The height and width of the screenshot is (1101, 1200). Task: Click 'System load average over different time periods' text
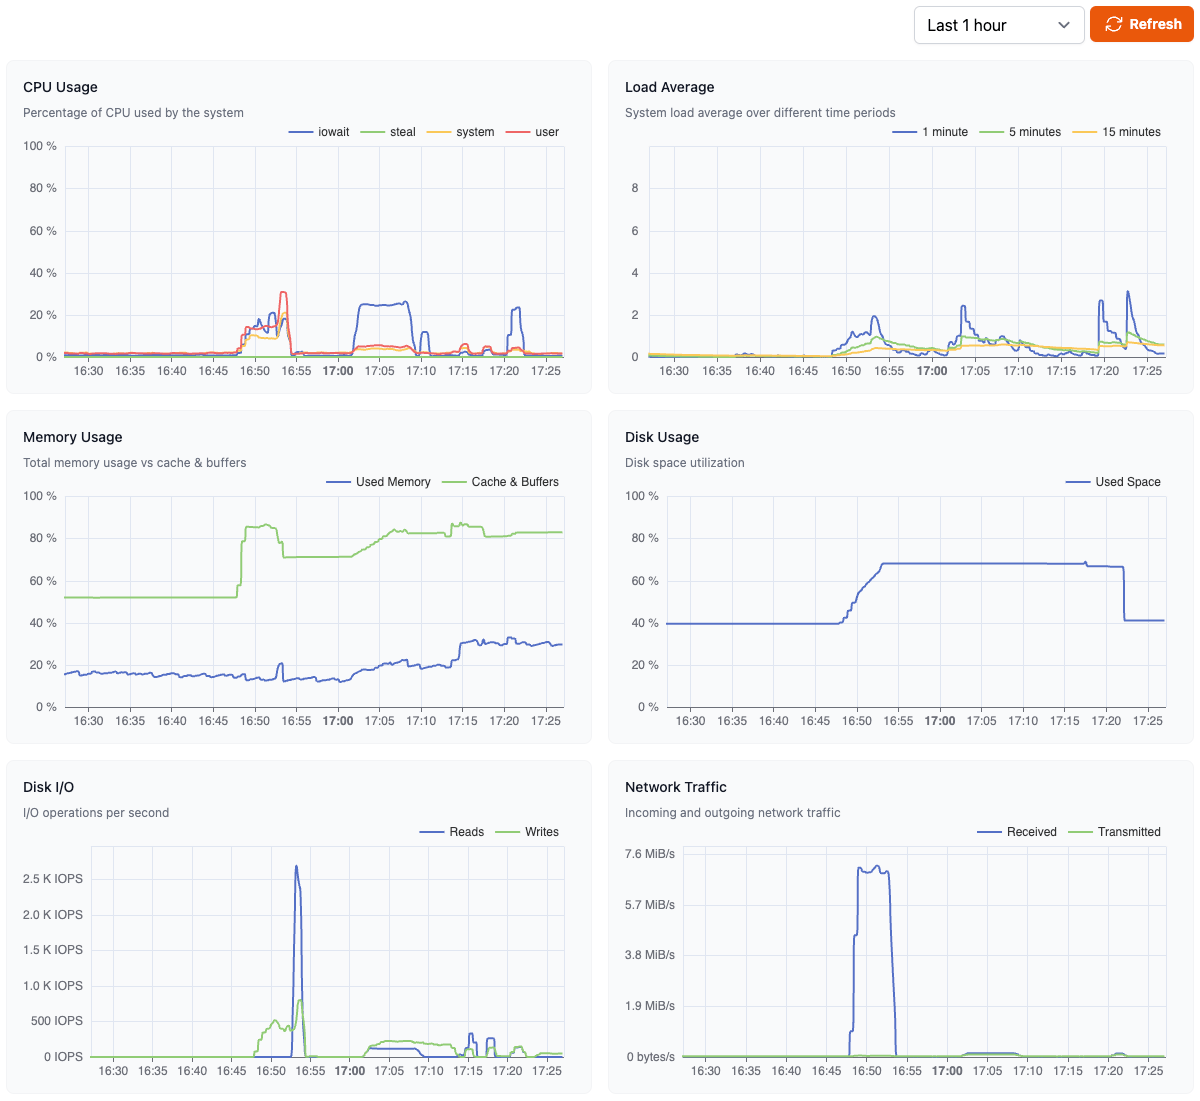pos(760,113)
